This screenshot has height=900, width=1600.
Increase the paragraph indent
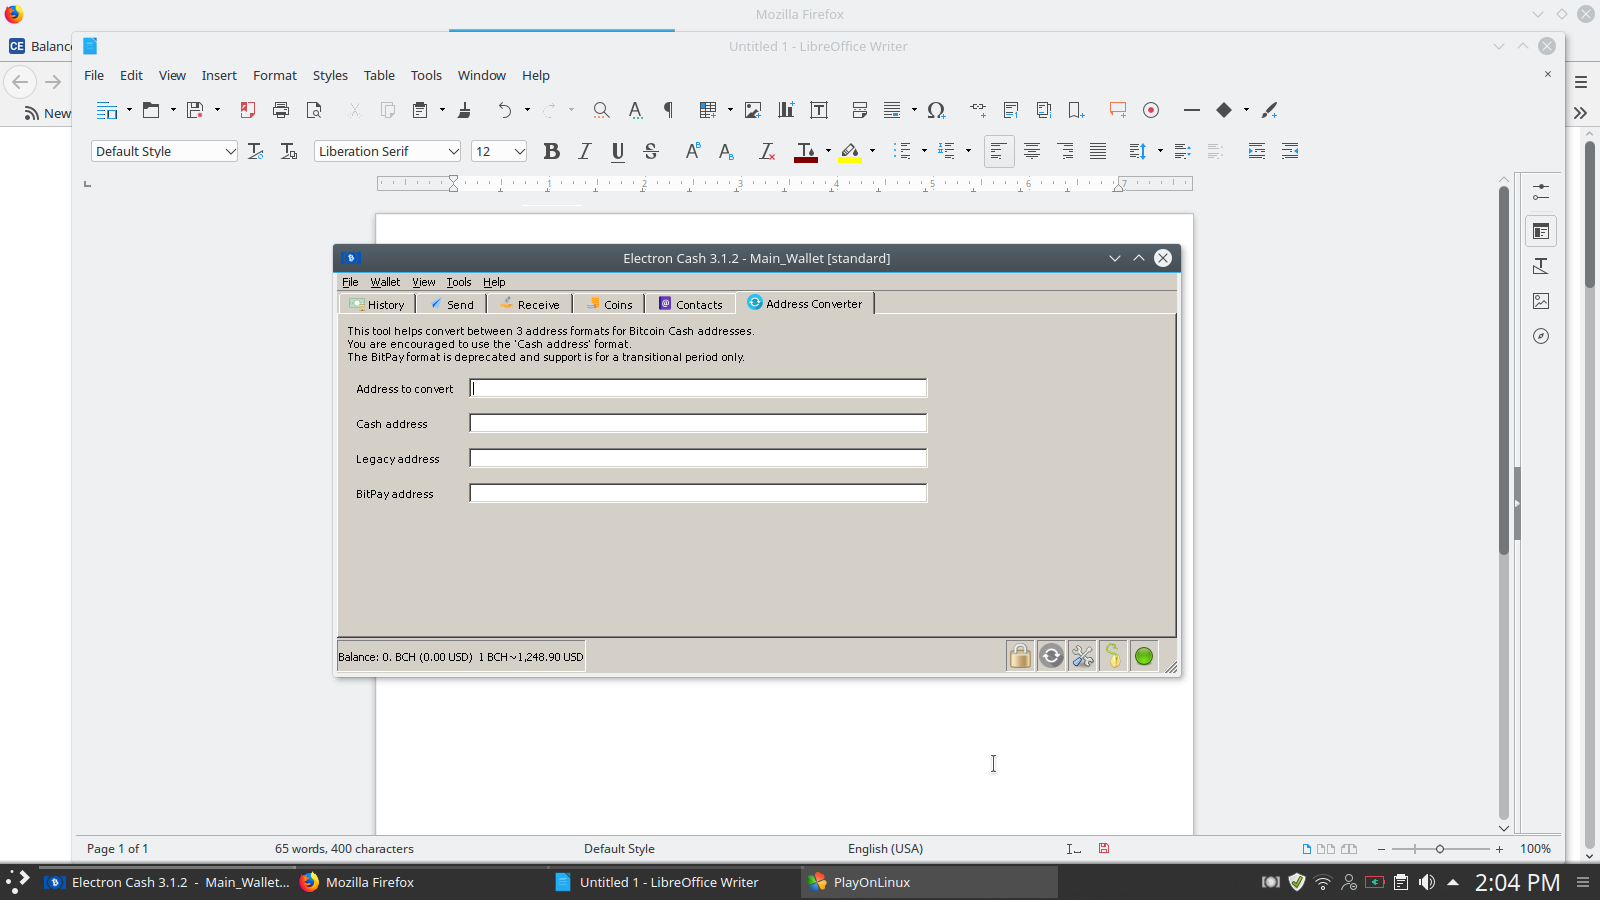click(1257, 151)
